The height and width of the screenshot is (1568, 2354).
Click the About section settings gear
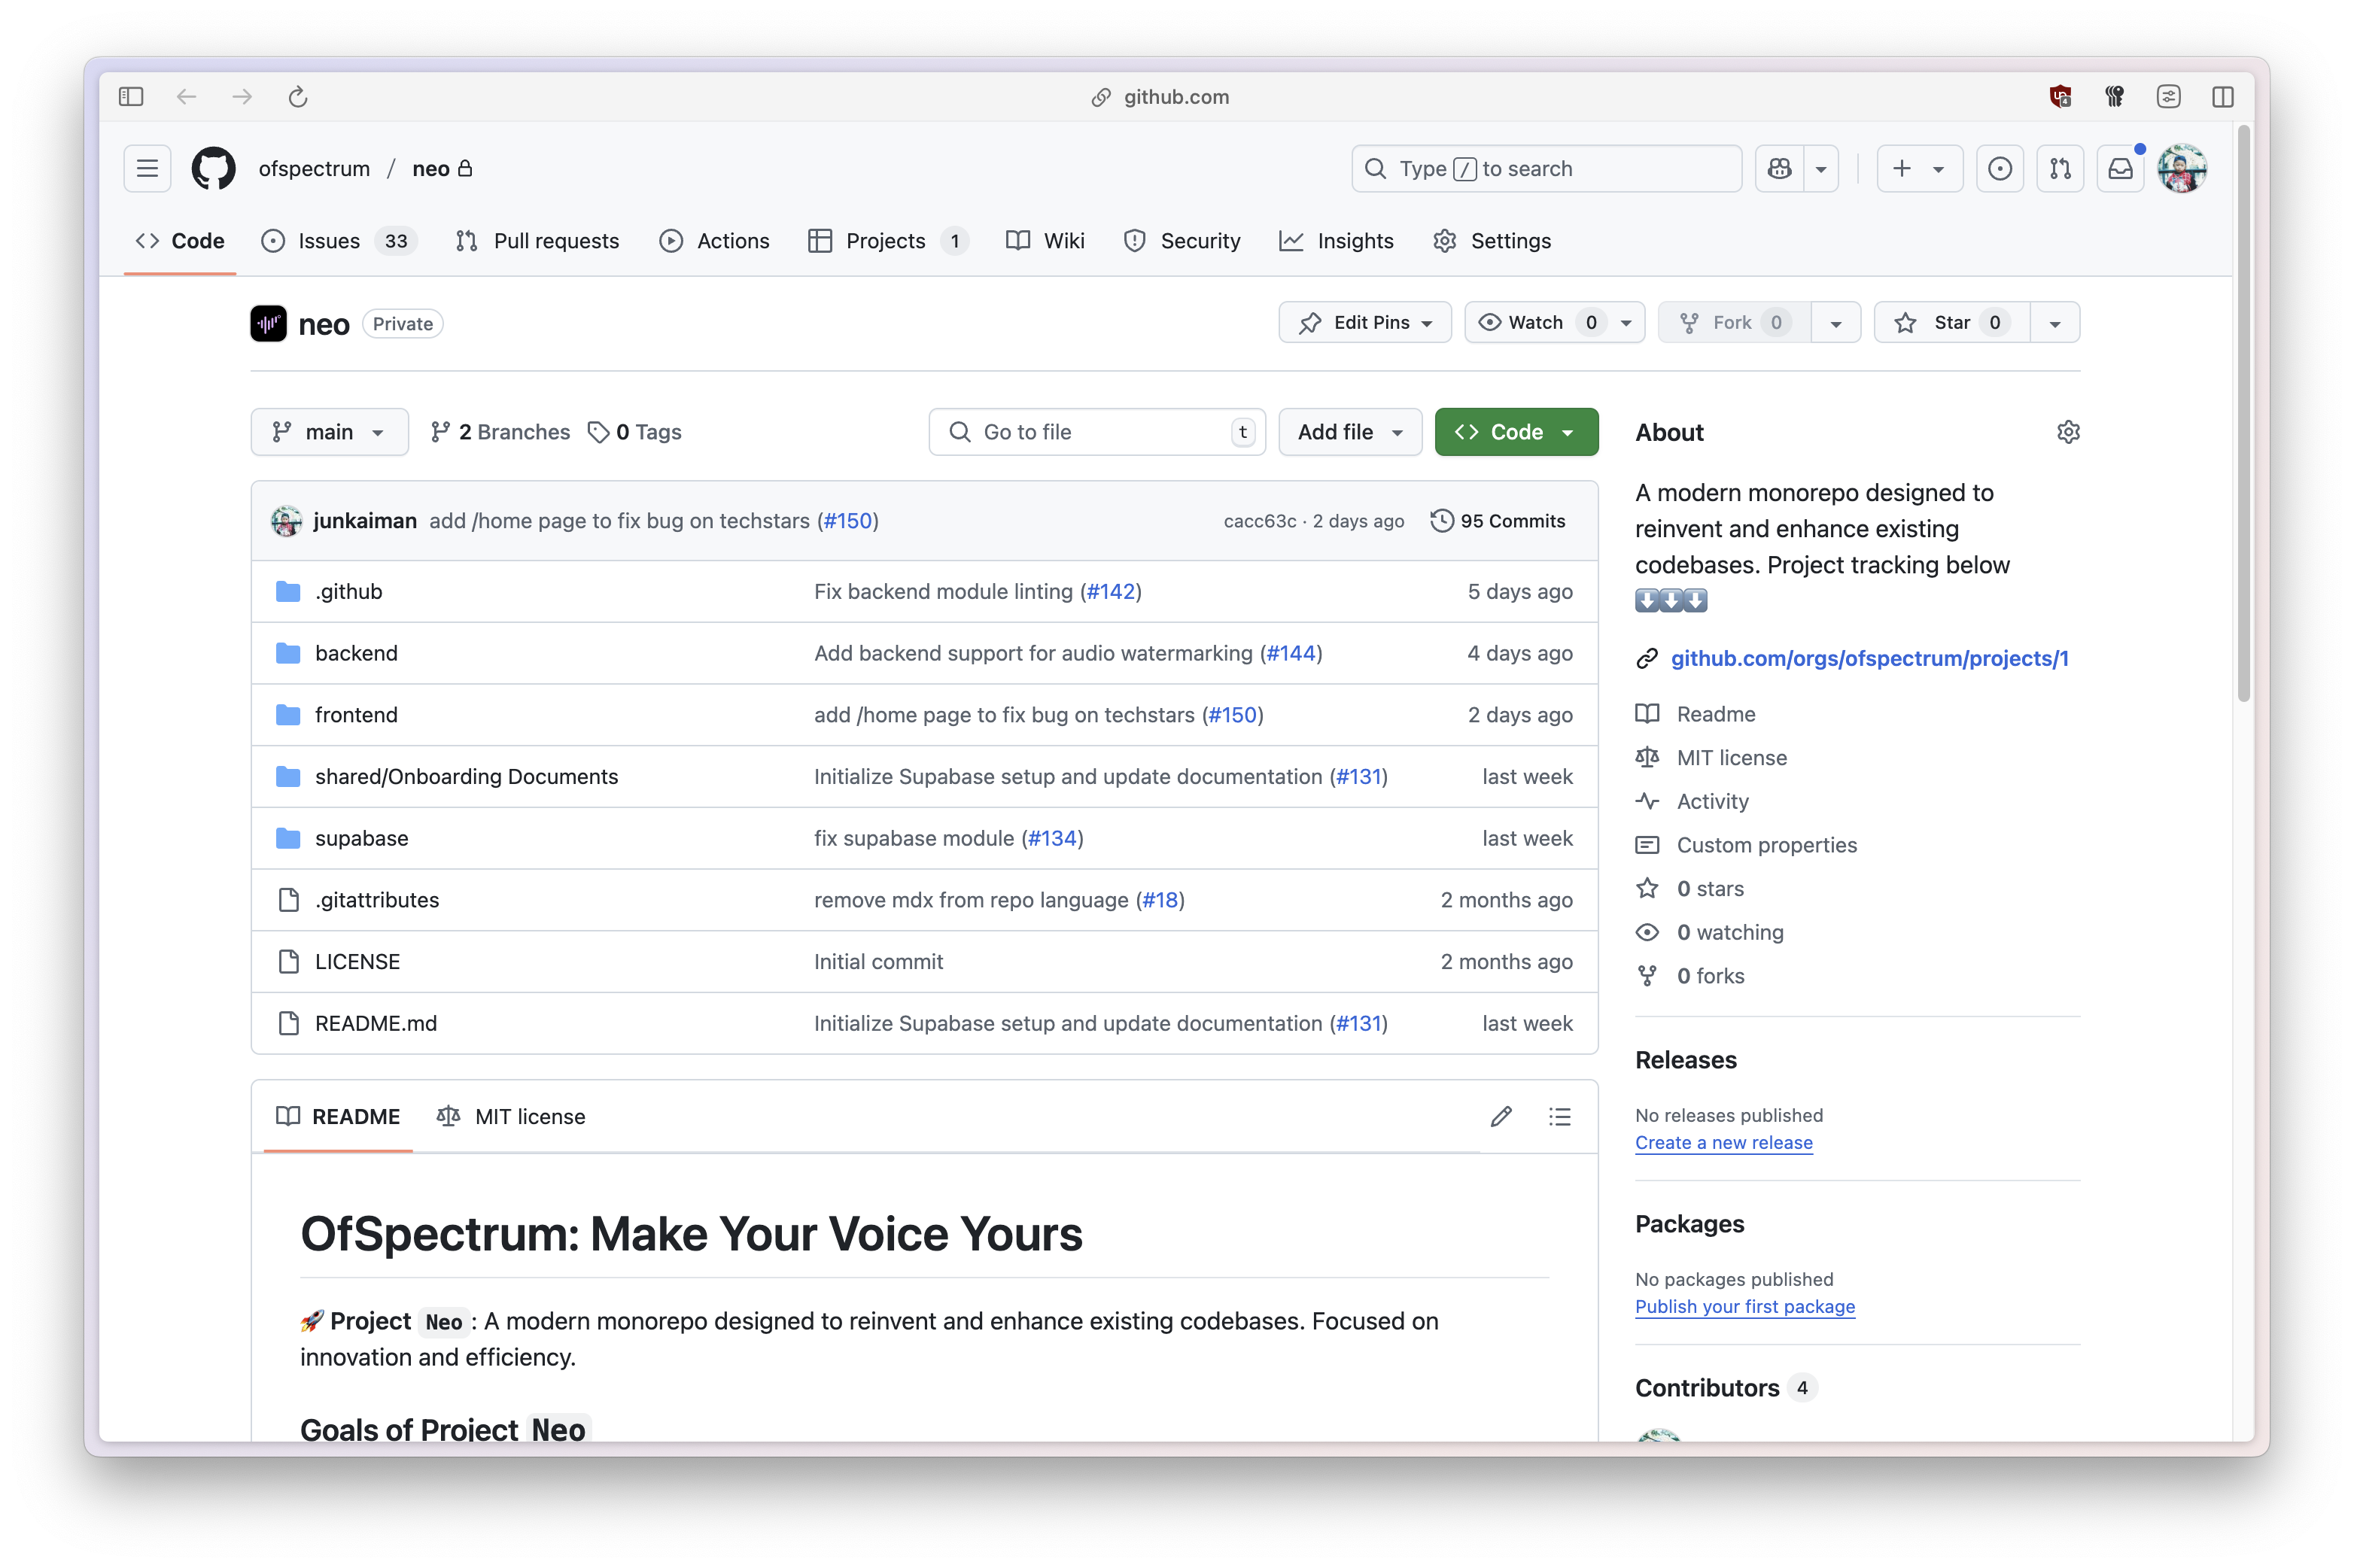[2067, 432]
